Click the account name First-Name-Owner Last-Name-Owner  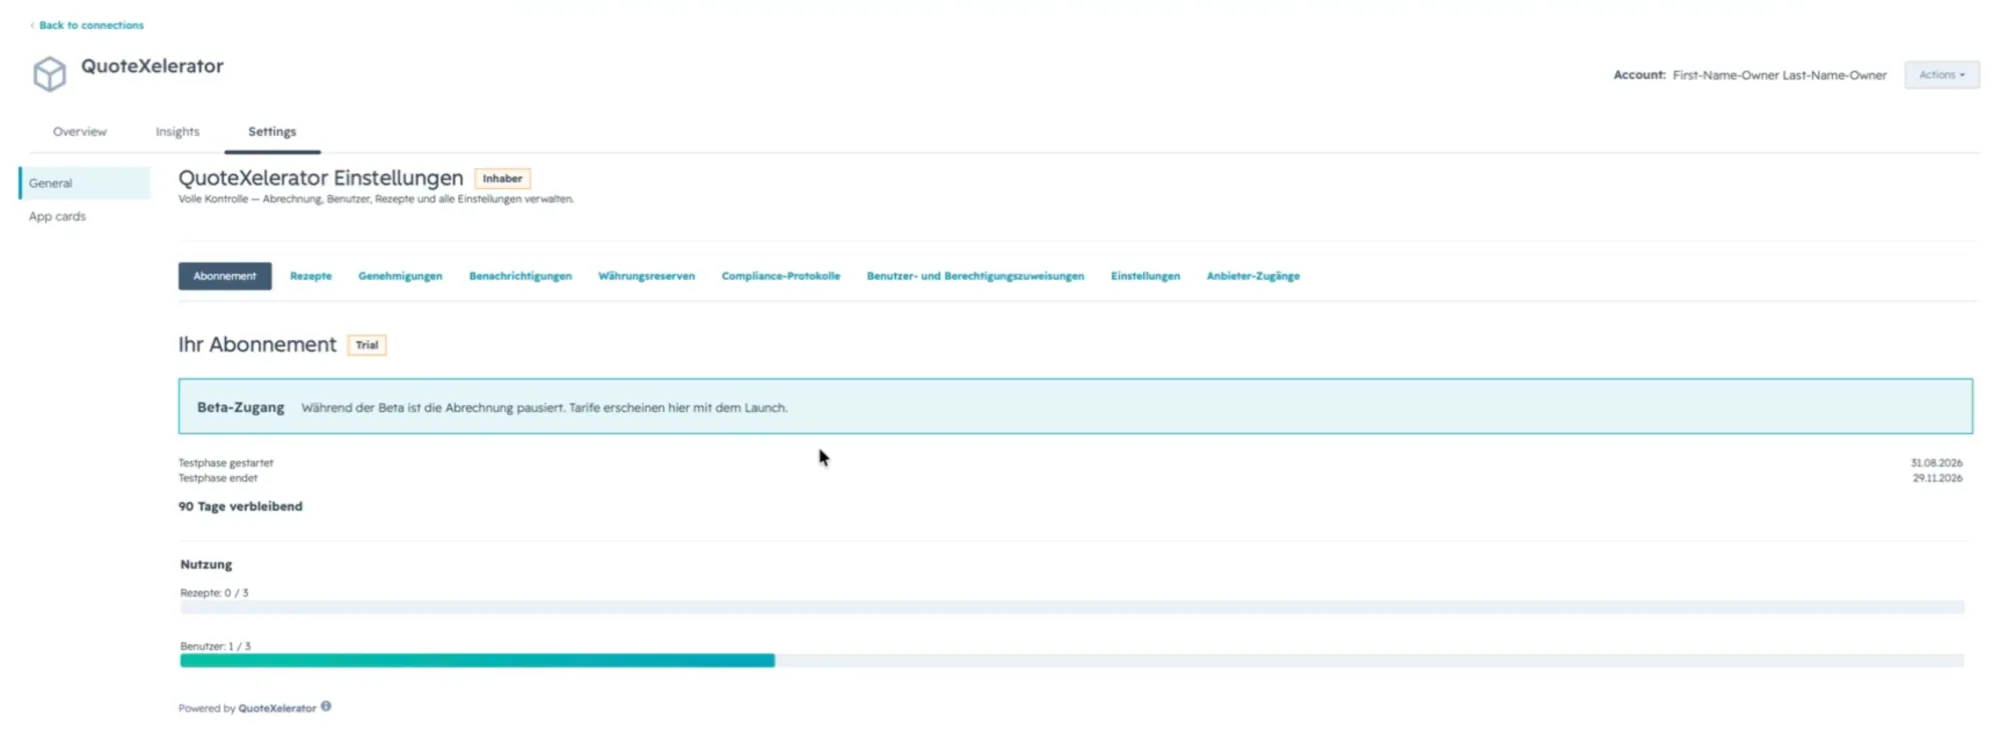(x=1779, y=75)
